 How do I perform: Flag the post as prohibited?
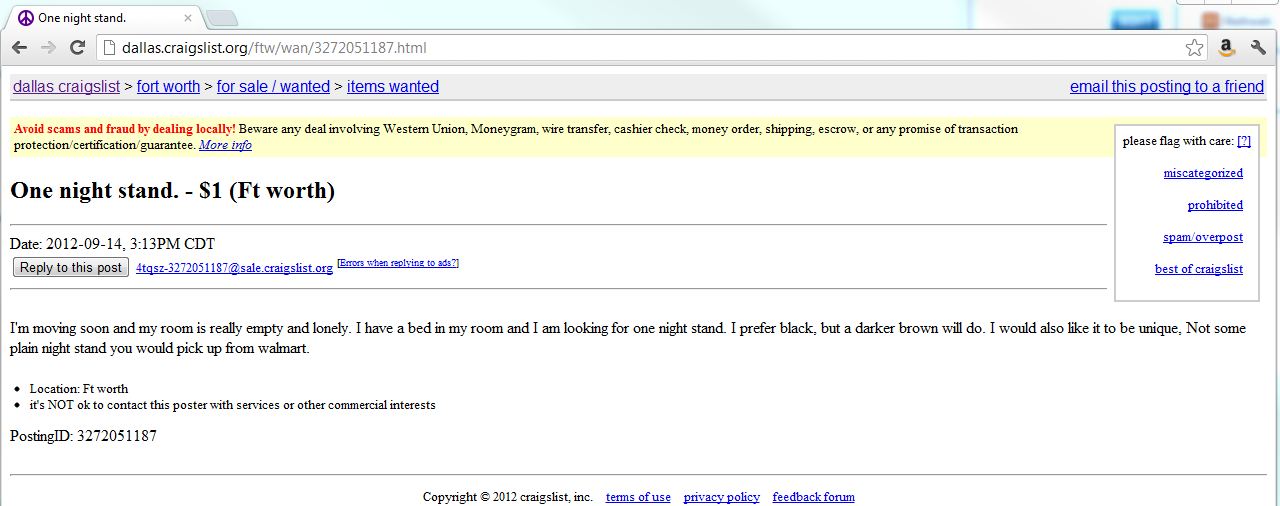click(x=1215, y=205)
